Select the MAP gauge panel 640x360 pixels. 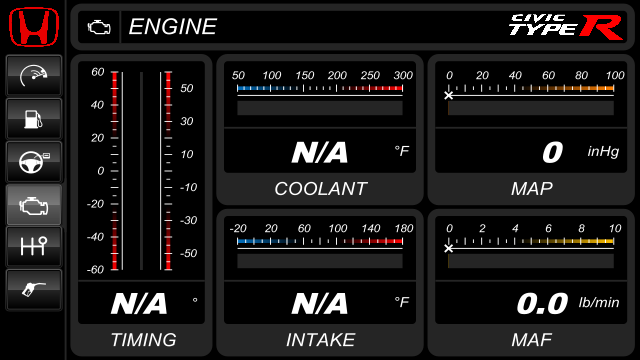531,129
